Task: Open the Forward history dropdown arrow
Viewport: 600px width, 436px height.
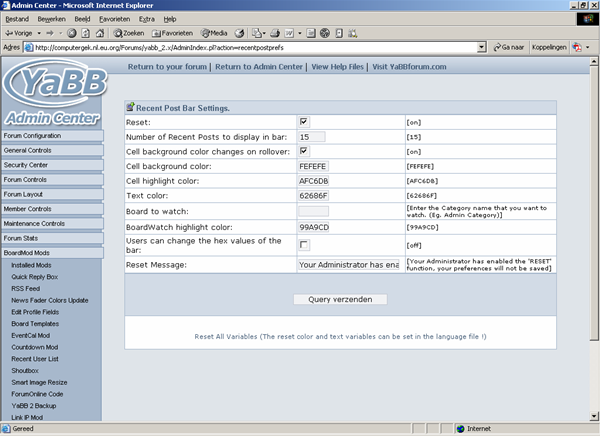Action: pyautogui.click(x=60, y=33)
